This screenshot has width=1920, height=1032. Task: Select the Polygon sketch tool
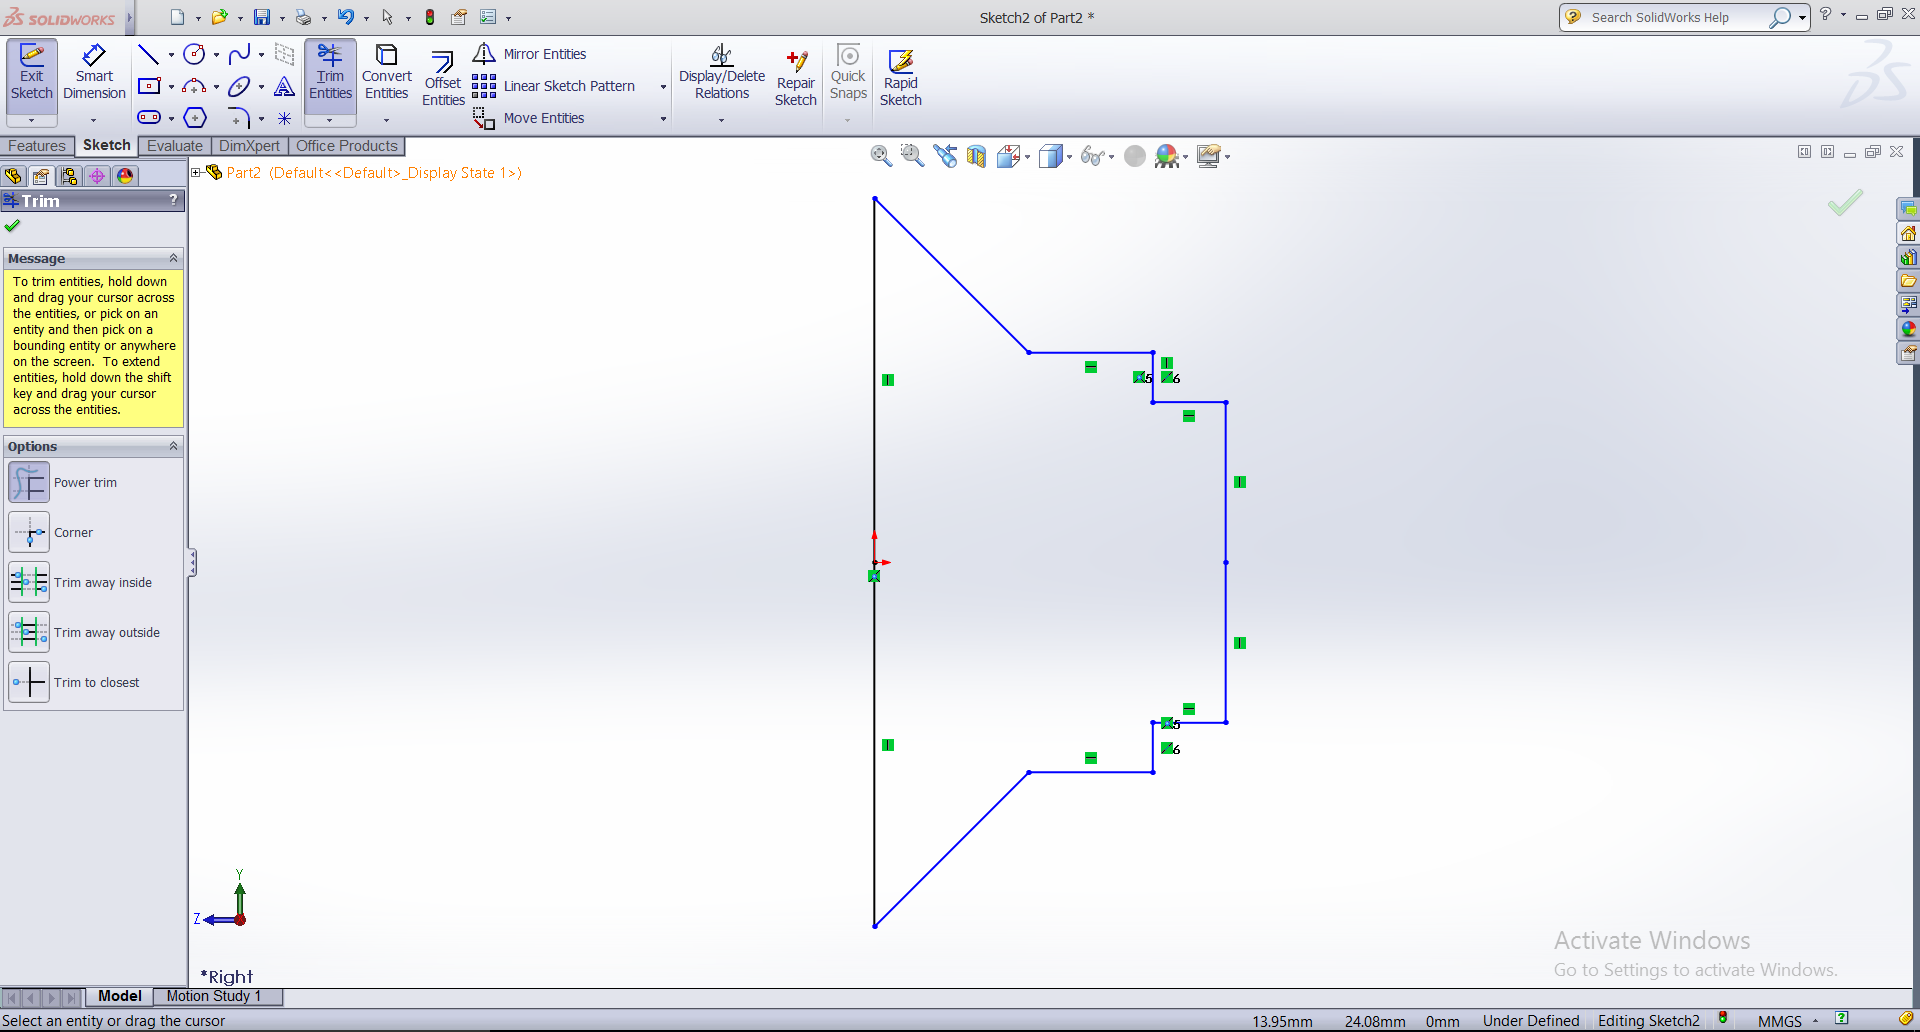tap(195, 118)
